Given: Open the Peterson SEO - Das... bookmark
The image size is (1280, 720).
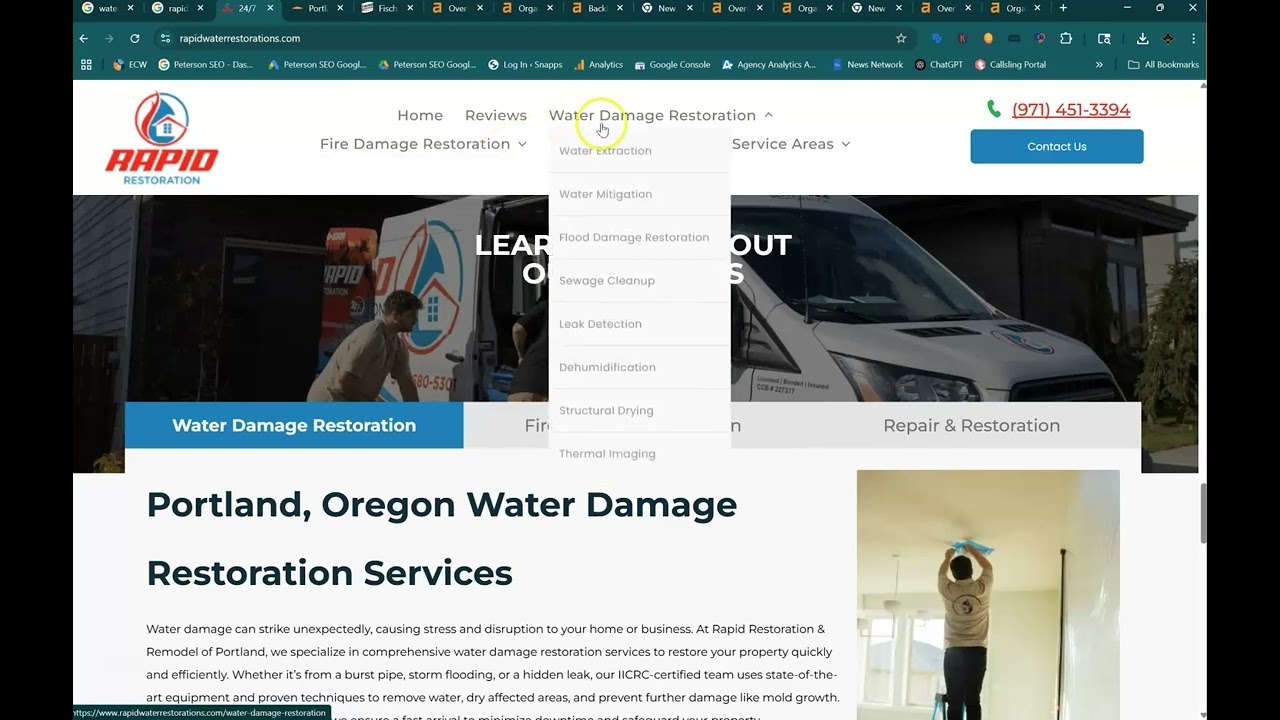Looking at the screenshot, I should [x=206, y=64].
